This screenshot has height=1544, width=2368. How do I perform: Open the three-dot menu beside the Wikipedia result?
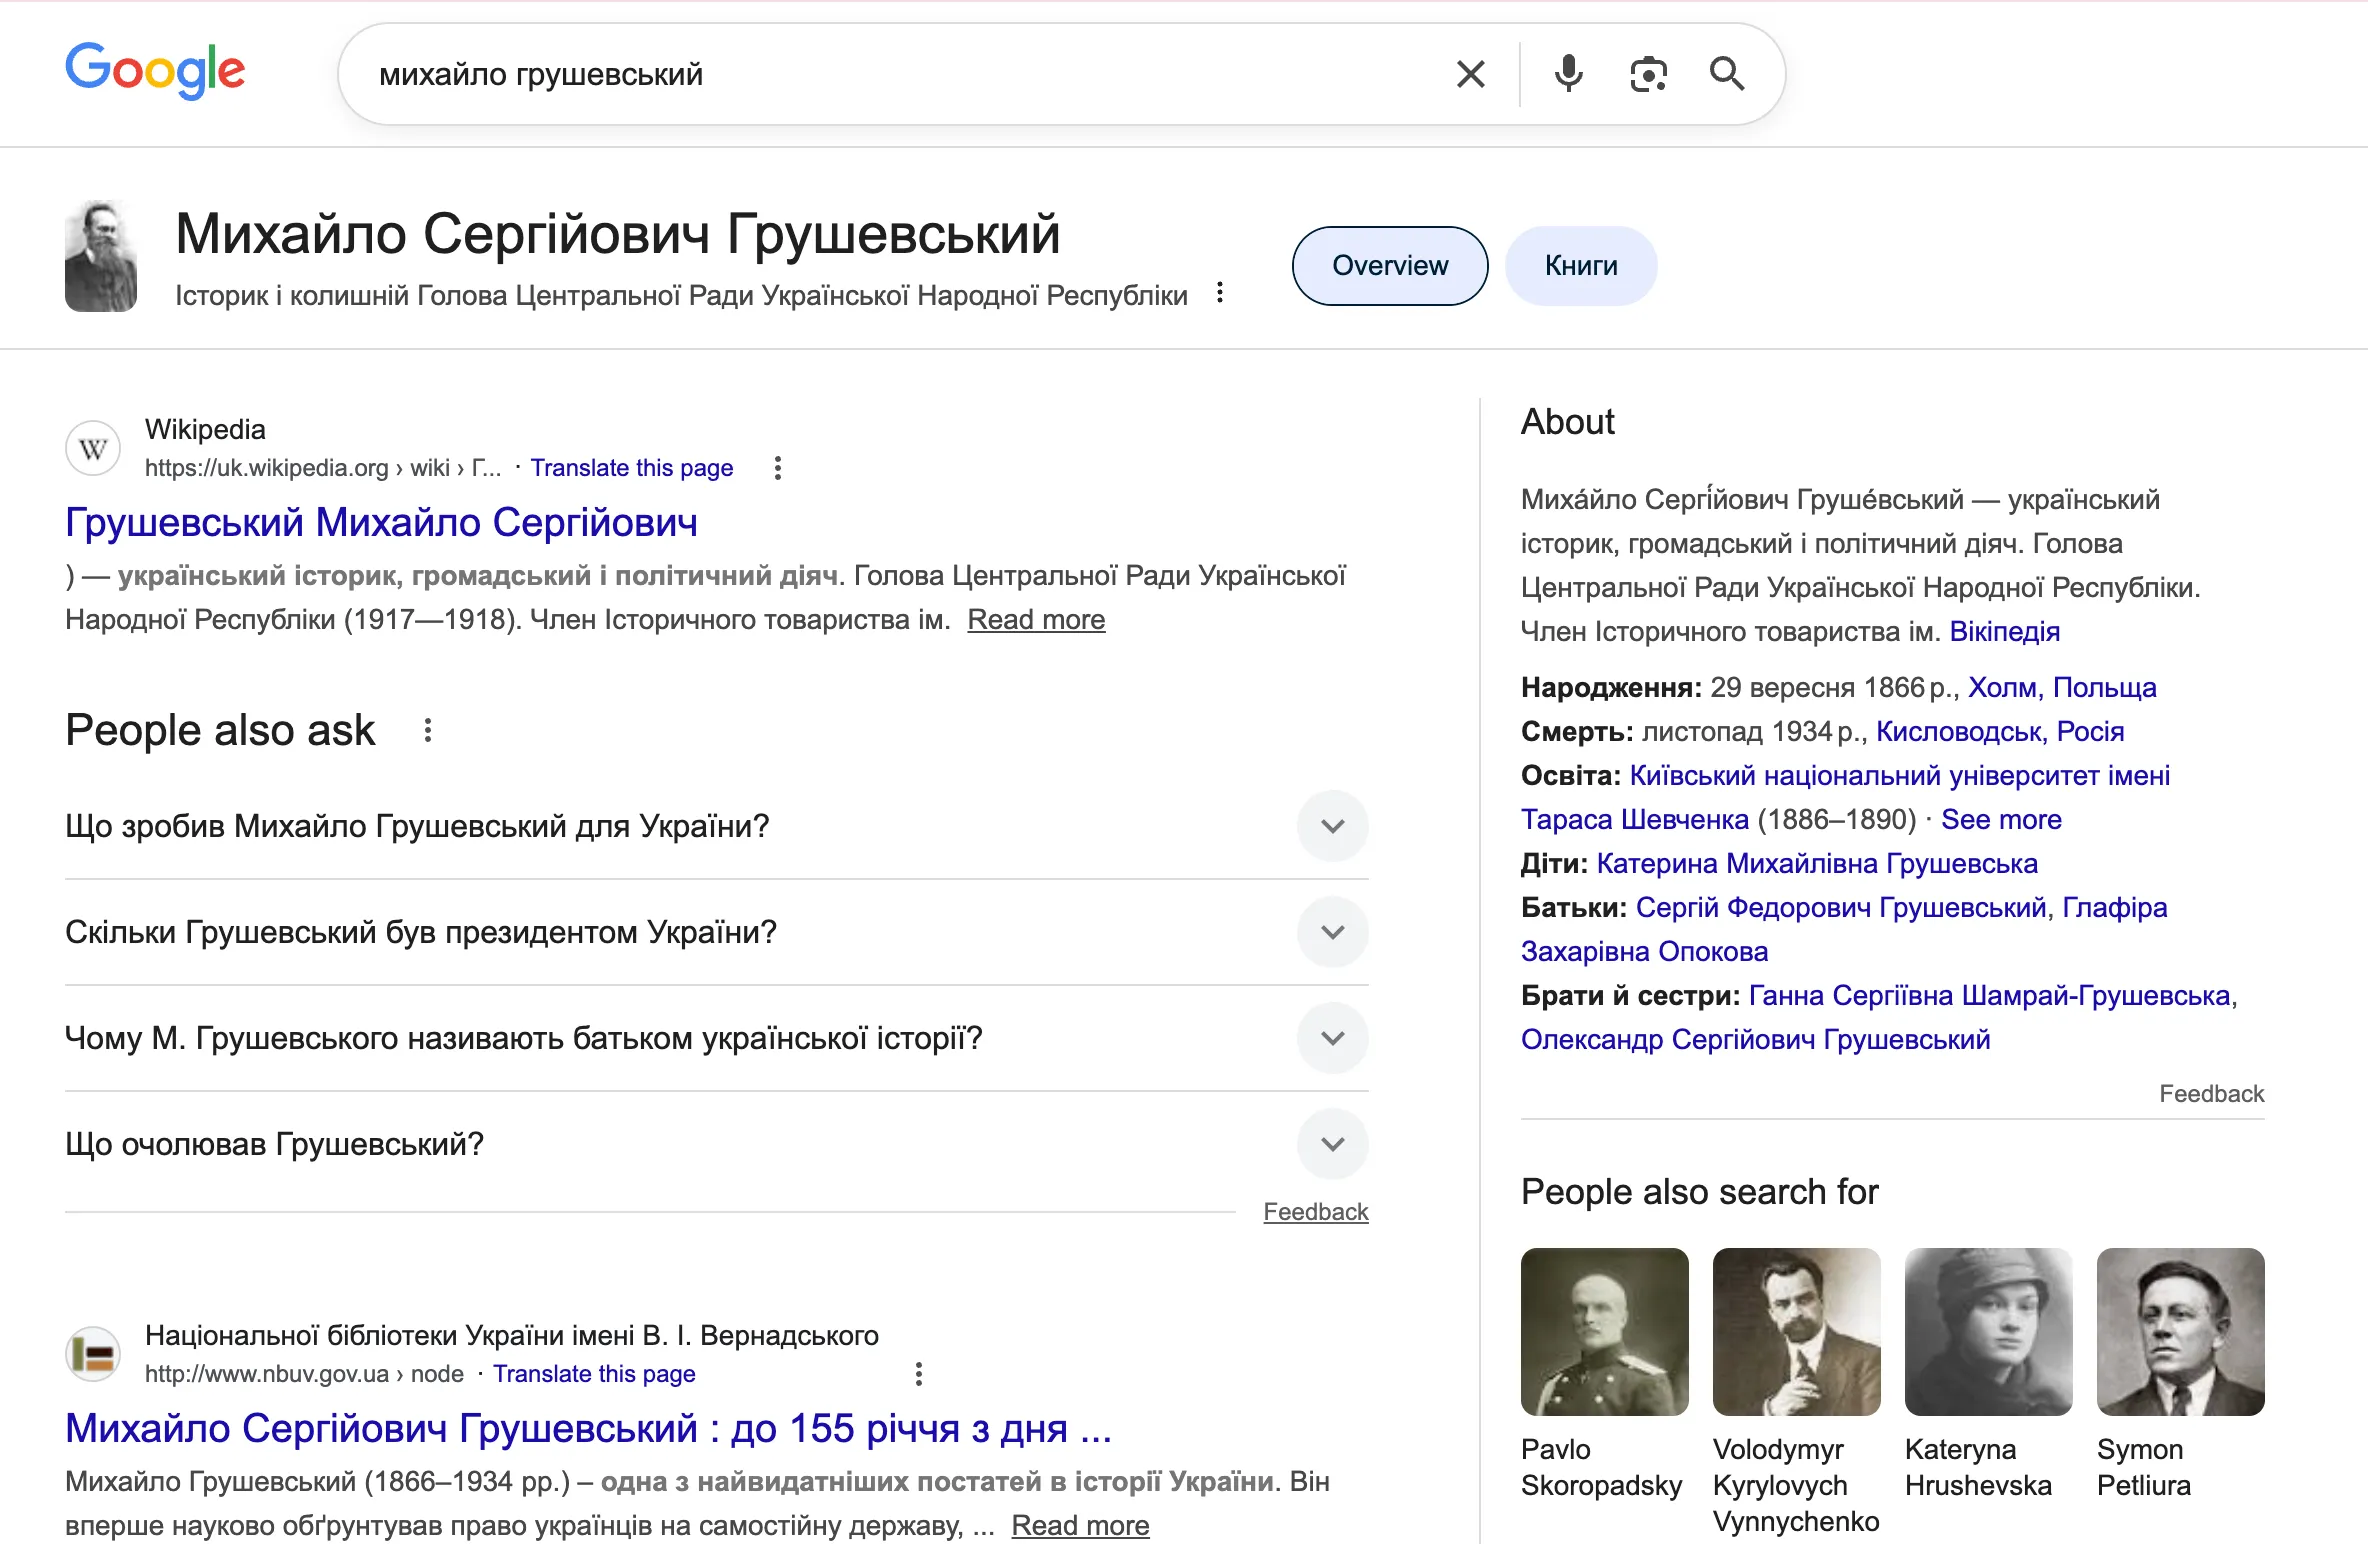click(778, 467)
